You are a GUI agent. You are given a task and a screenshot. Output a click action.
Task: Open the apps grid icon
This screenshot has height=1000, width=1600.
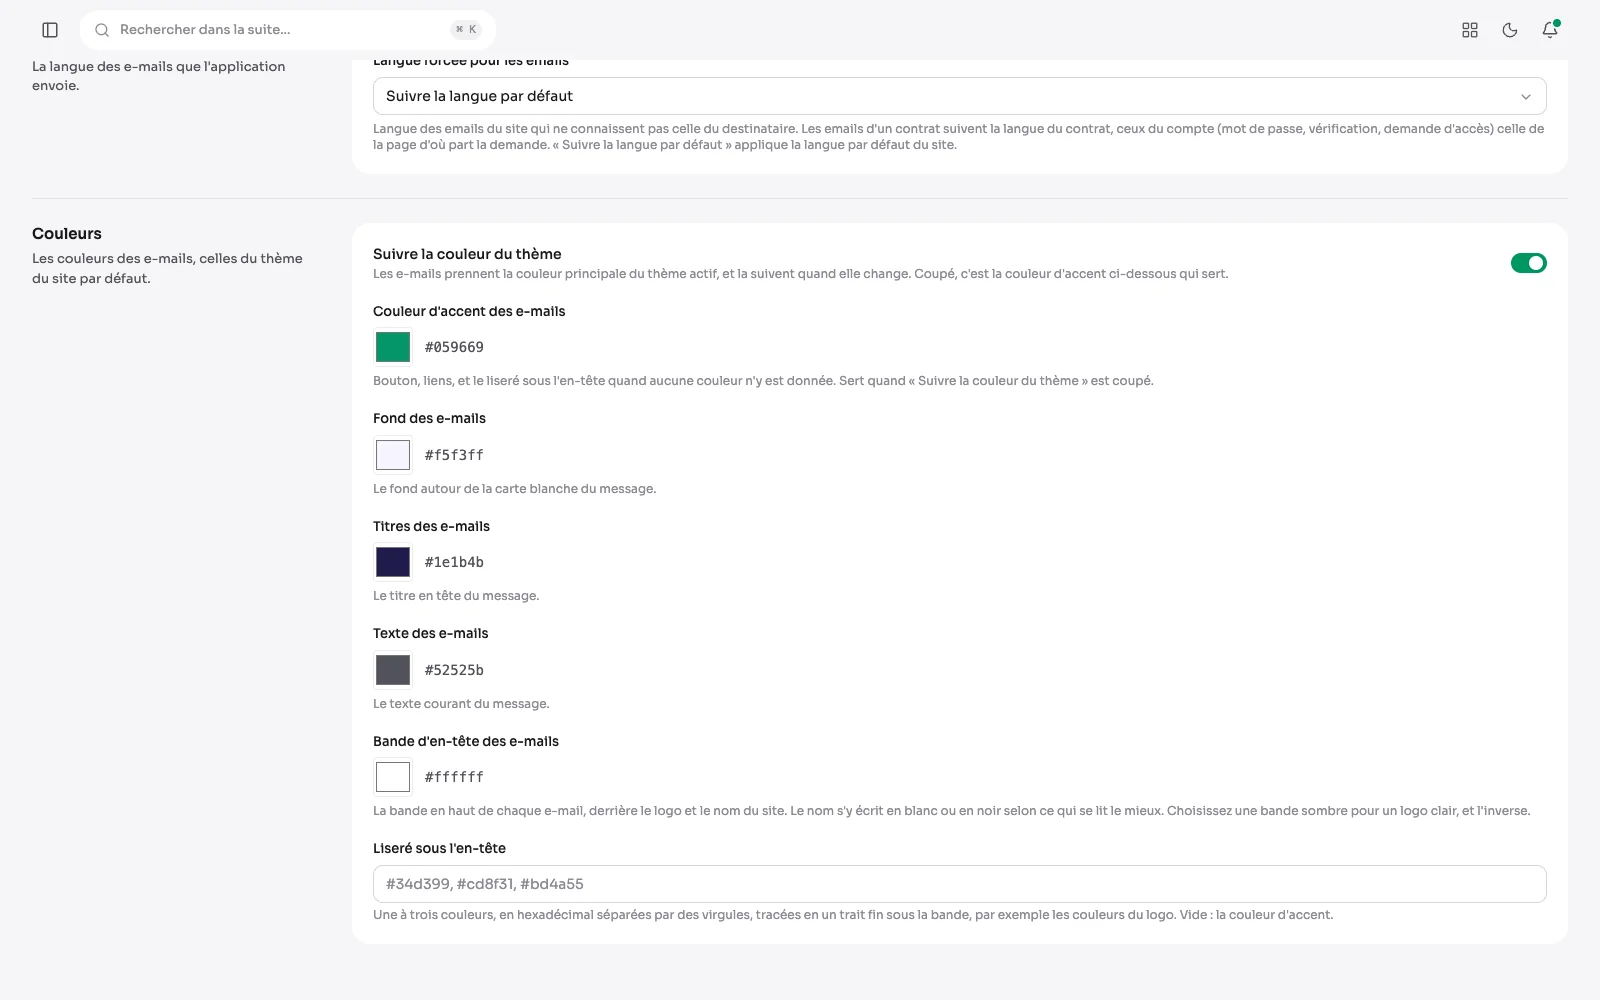tap(1470, 30)
